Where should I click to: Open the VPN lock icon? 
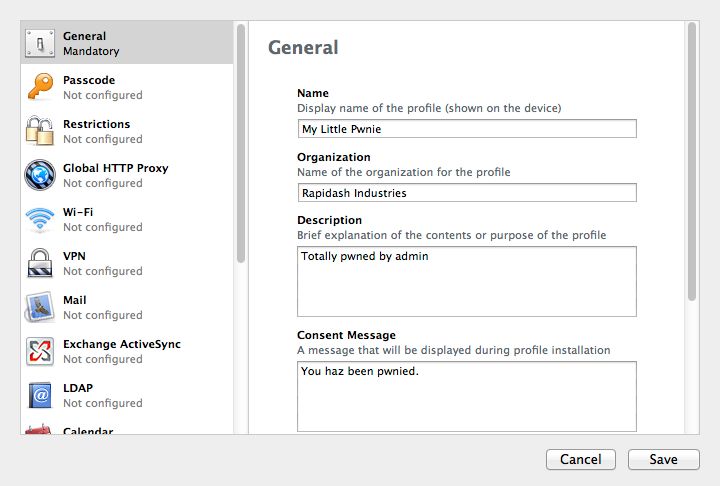click(40, 263)
